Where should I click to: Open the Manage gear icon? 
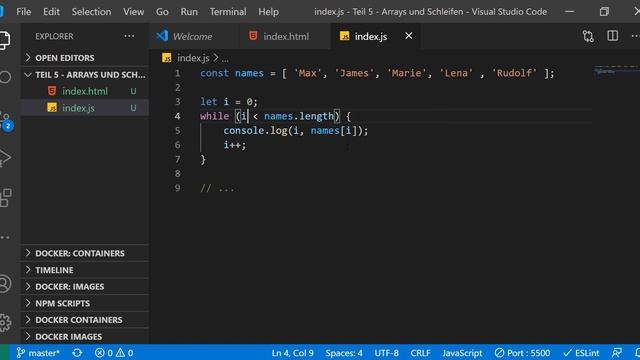pyautogui.click(x=5, y=322)
